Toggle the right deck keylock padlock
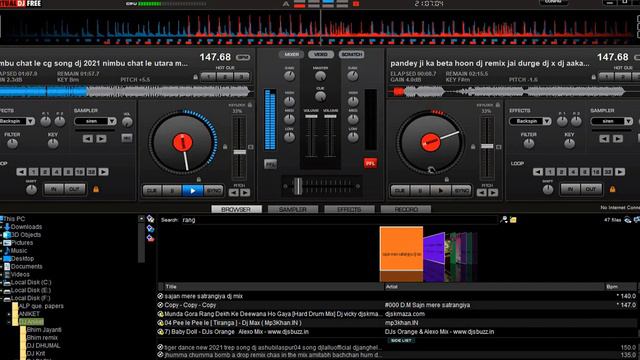Viewport: 640px width, 360px height. [498, 105]
